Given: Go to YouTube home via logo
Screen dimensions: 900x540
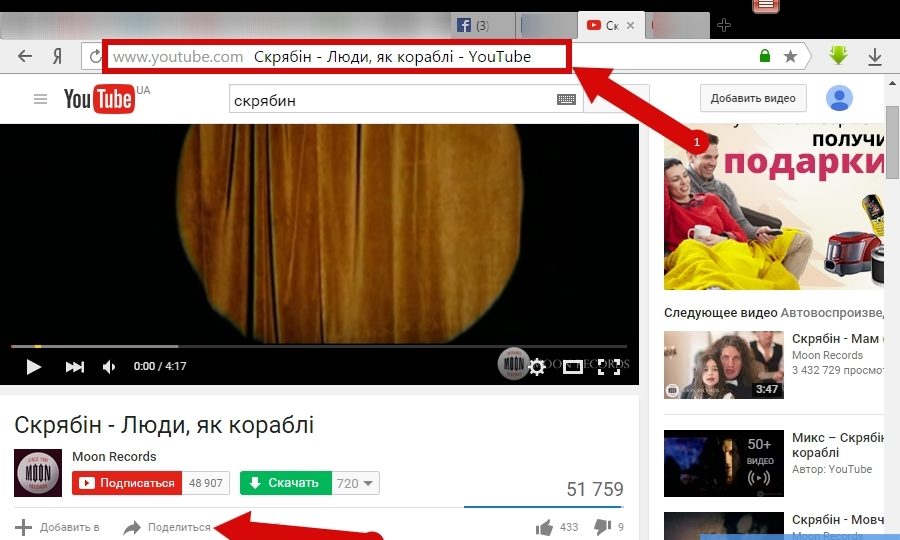Looking at the screenshot, I should coord(100,99).
